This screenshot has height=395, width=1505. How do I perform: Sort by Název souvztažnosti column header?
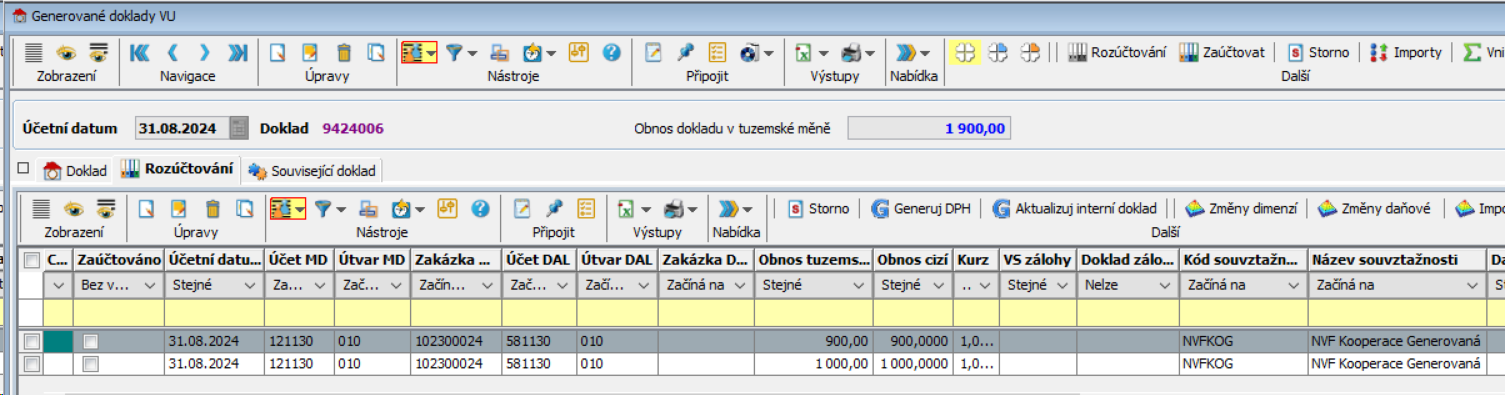pyautogui.click(x=1397, y=260)
